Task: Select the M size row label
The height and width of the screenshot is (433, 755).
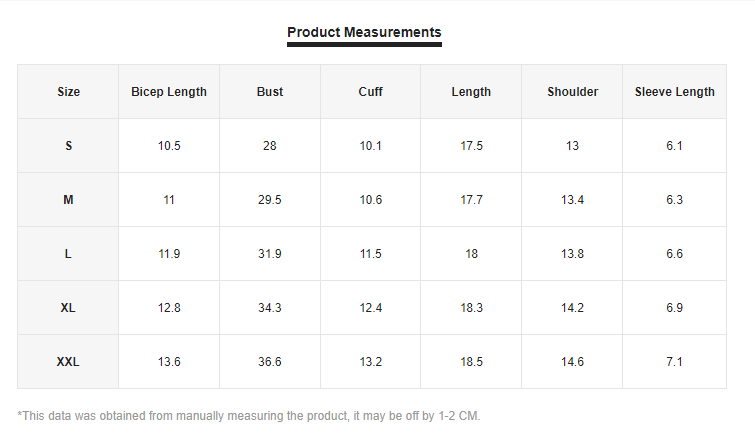Action: tap(68, 200)
